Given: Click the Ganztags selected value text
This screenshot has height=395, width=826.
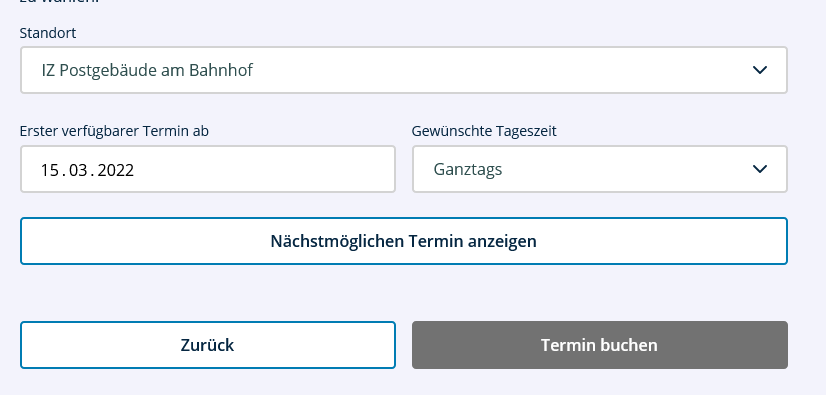Looking at the screenshot, I should [x=468, y=170].
